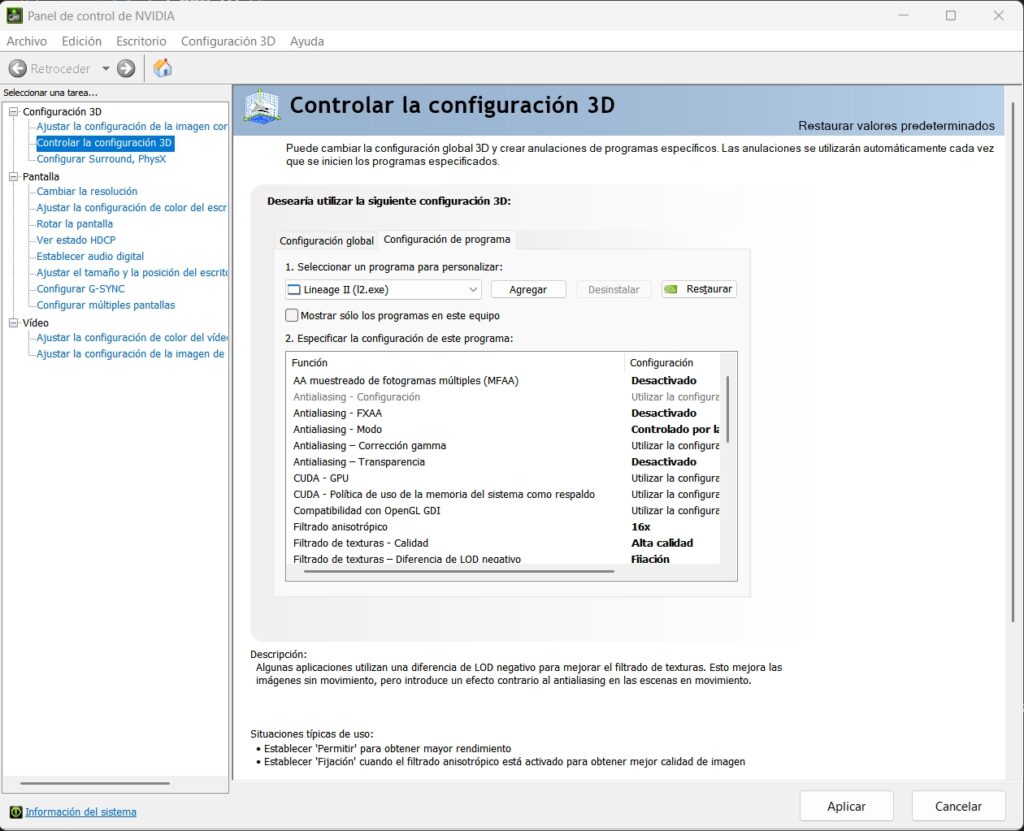This screenshot has height=831, width=1024.
Task: Click Restaurar valores predeterminados link
Action: (896, 125)
